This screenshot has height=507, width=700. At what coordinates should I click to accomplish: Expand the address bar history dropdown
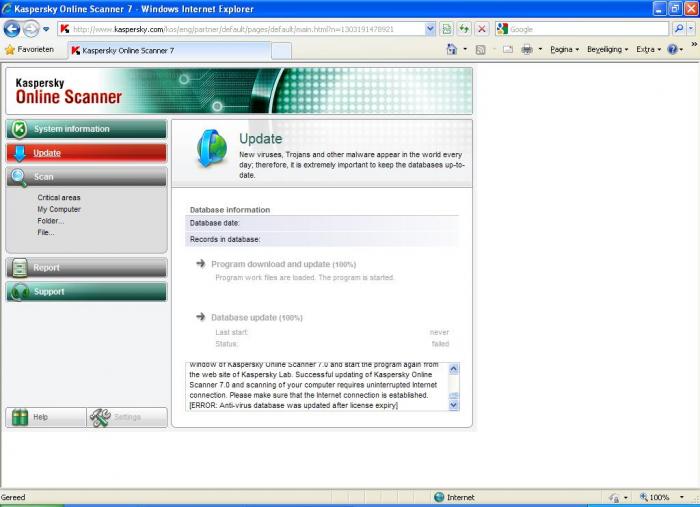430,29
